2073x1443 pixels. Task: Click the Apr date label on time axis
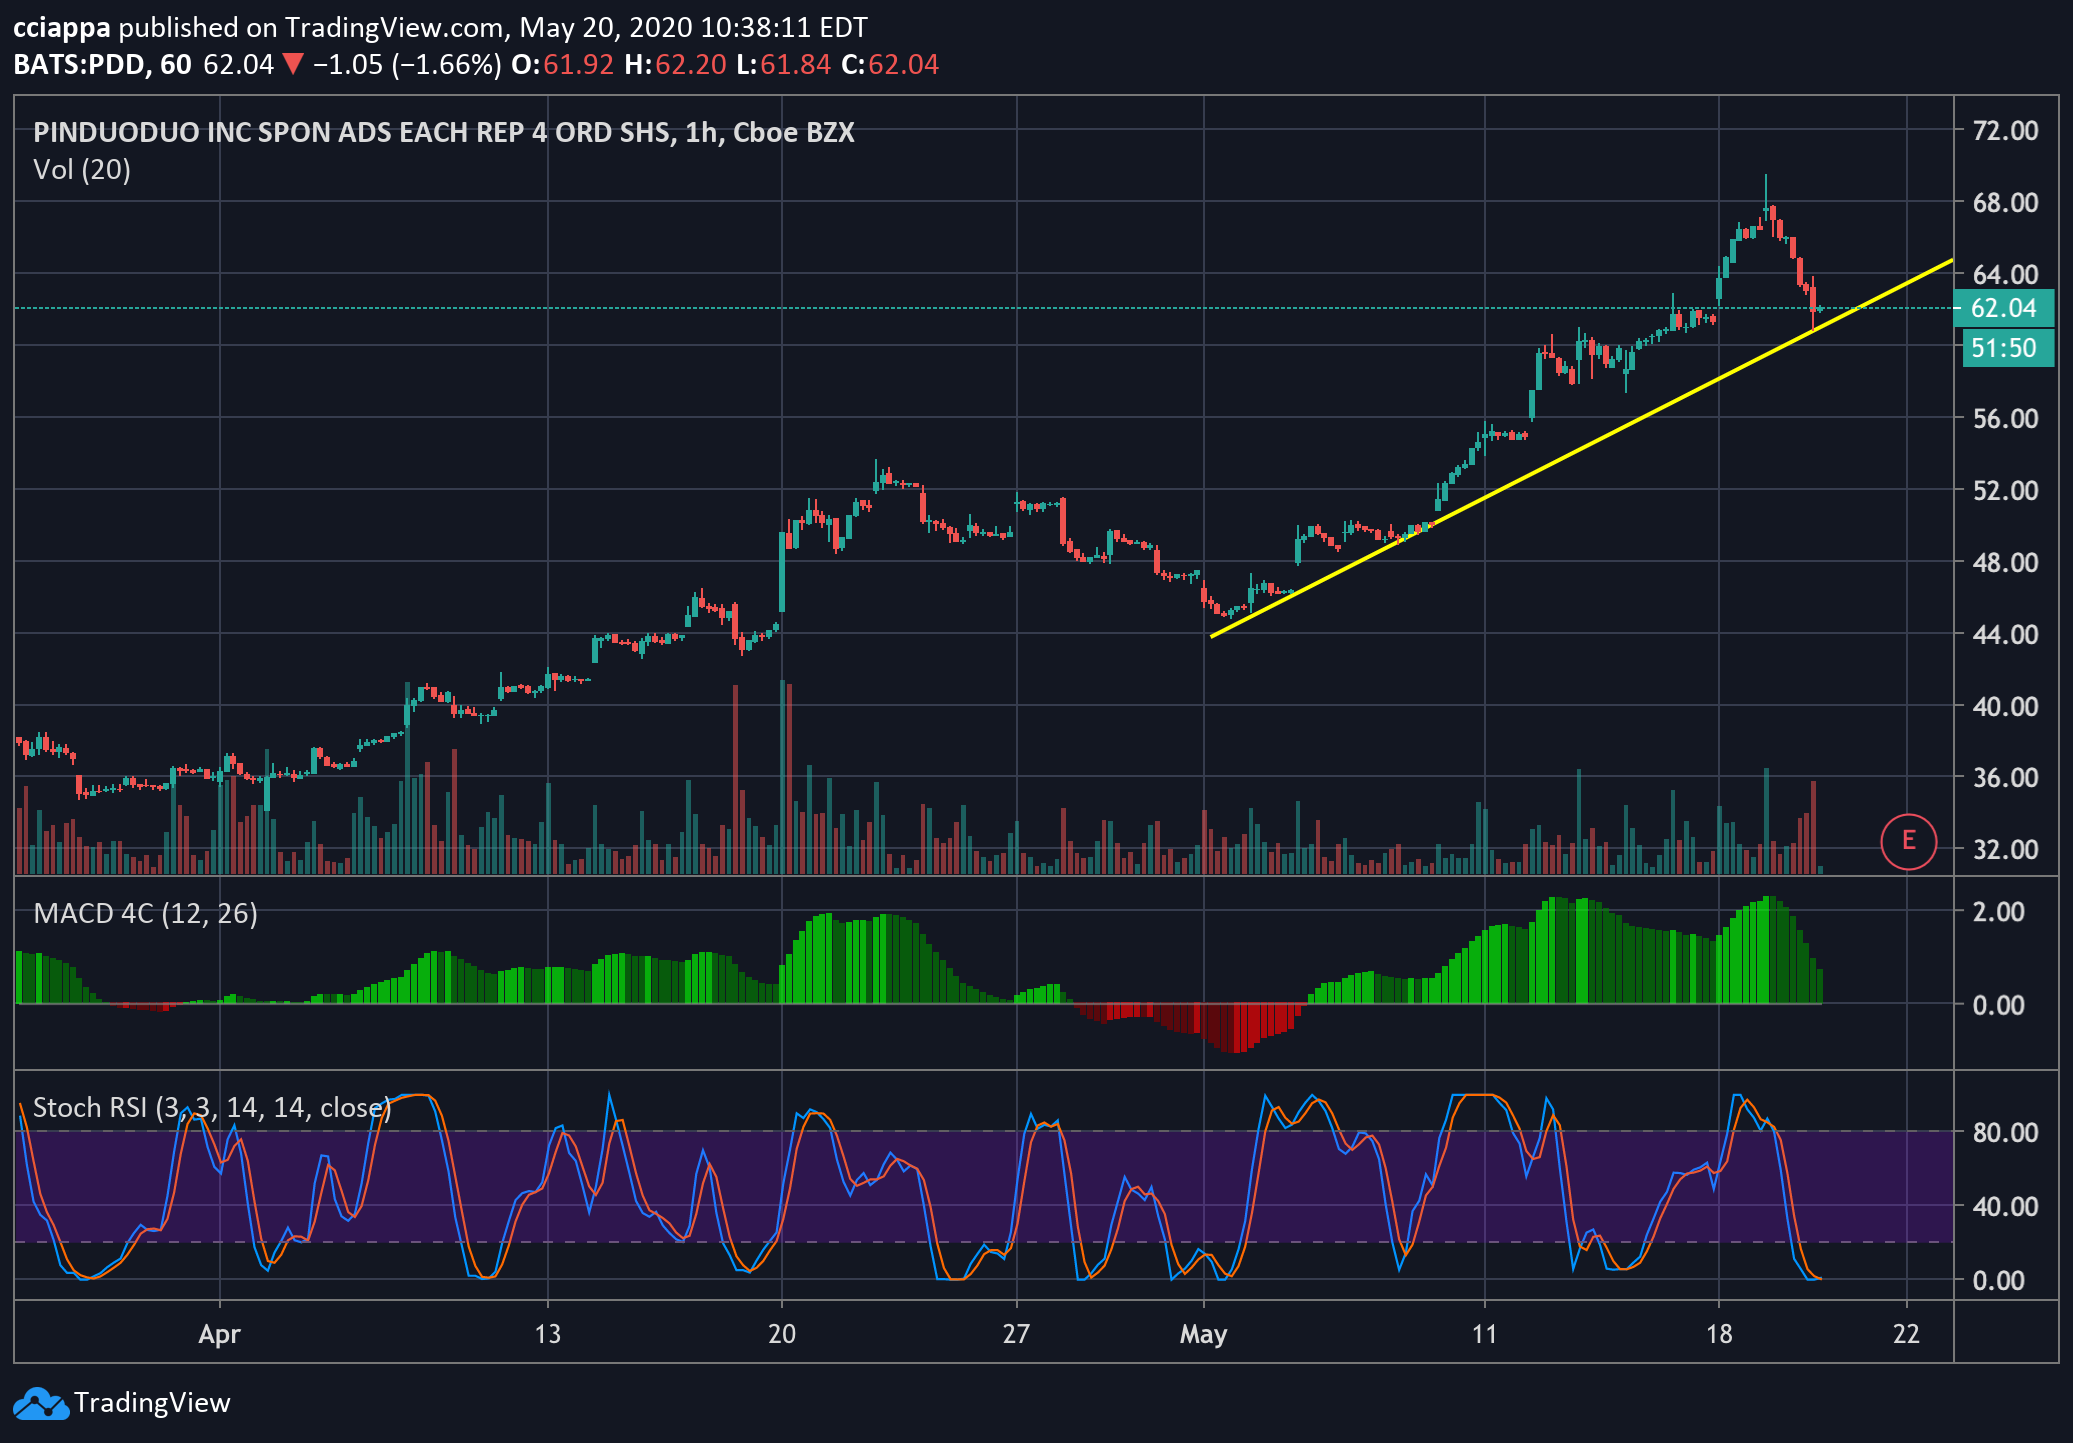pyautogui.click(x=220, y=1335)
